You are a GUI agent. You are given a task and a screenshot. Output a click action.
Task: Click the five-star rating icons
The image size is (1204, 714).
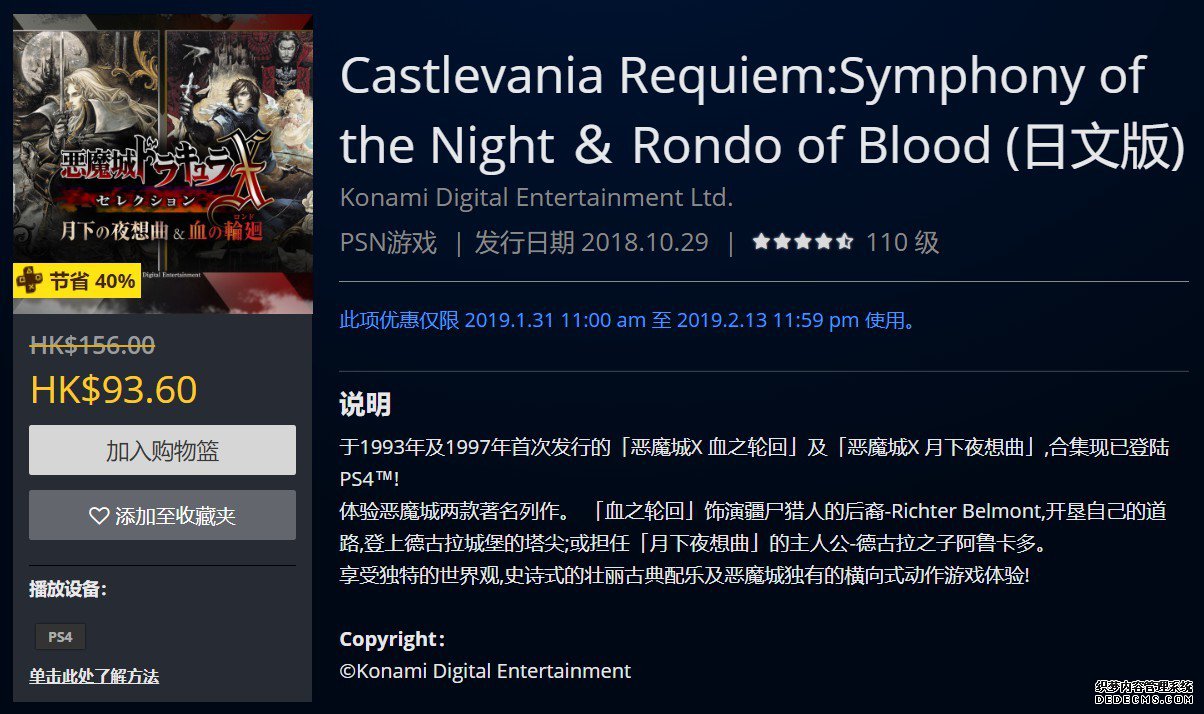point(803,242)
